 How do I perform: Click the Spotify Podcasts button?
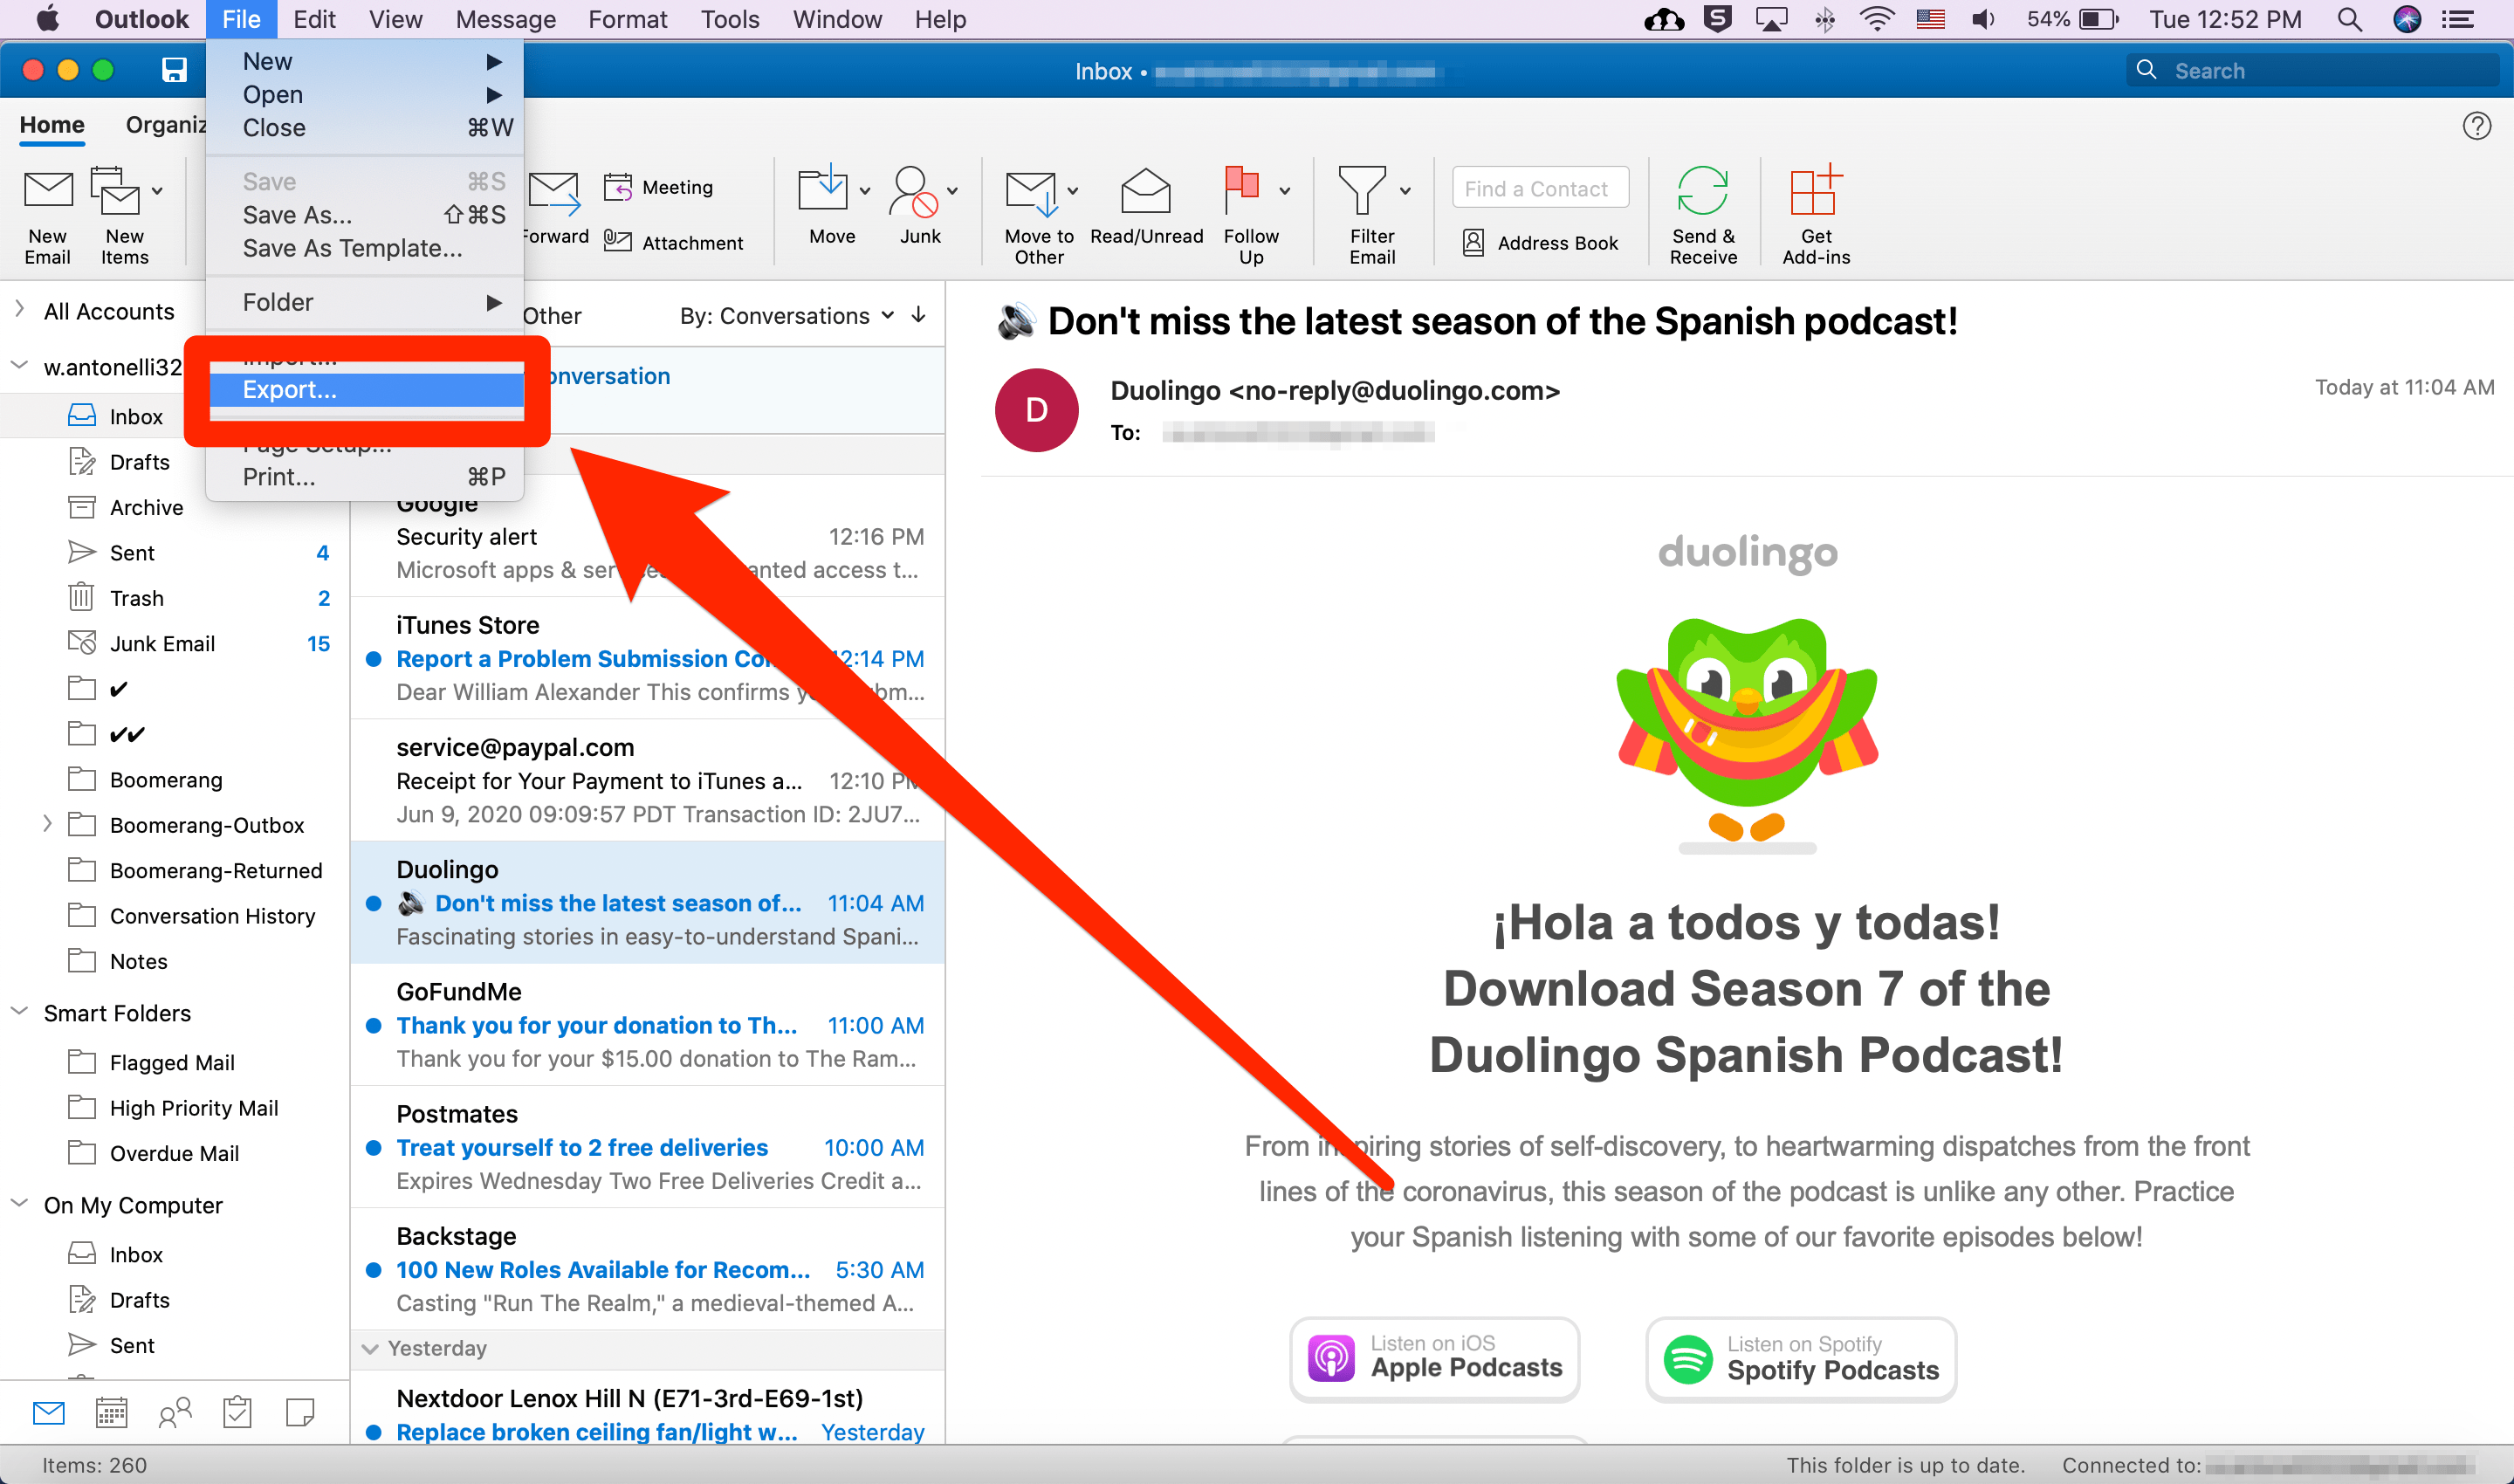(1800, 1358)
